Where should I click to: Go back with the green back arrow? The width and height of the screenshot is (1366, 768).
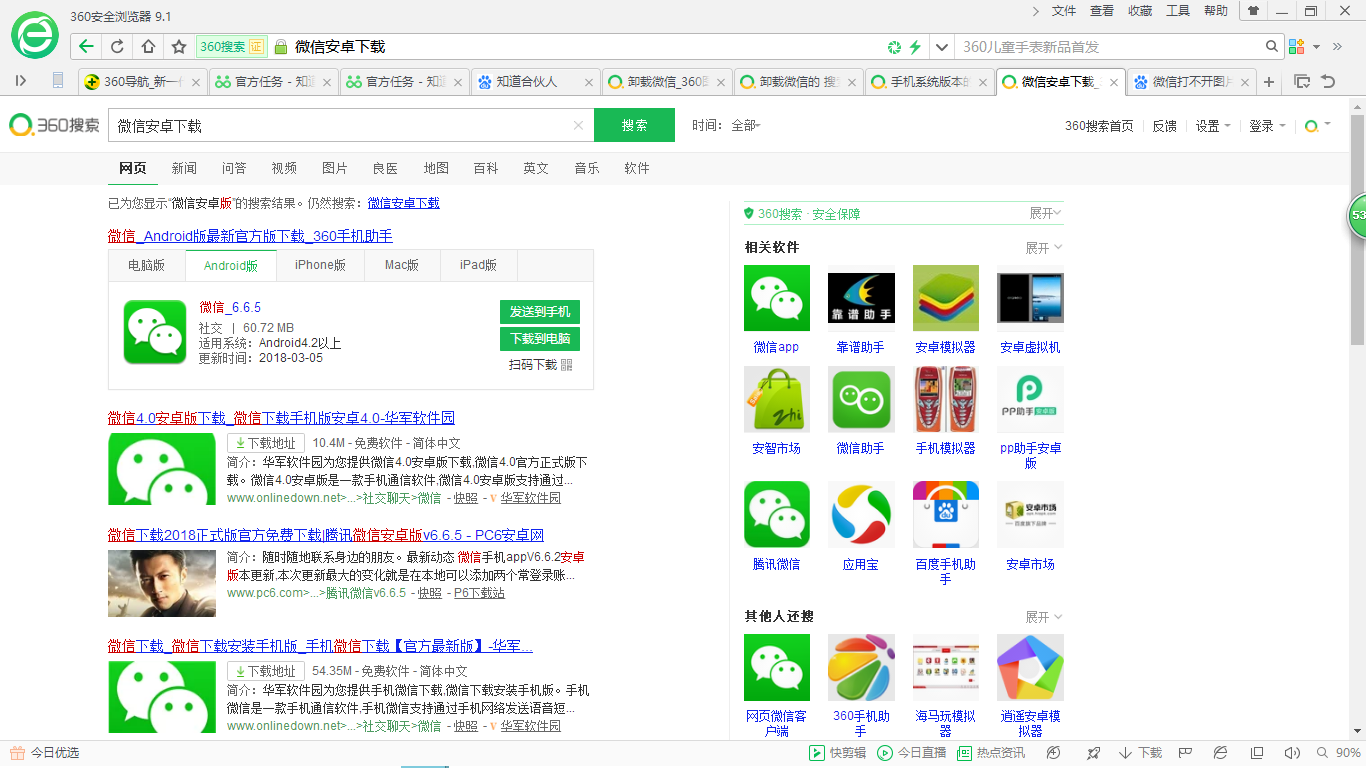[x=87, y=46]
